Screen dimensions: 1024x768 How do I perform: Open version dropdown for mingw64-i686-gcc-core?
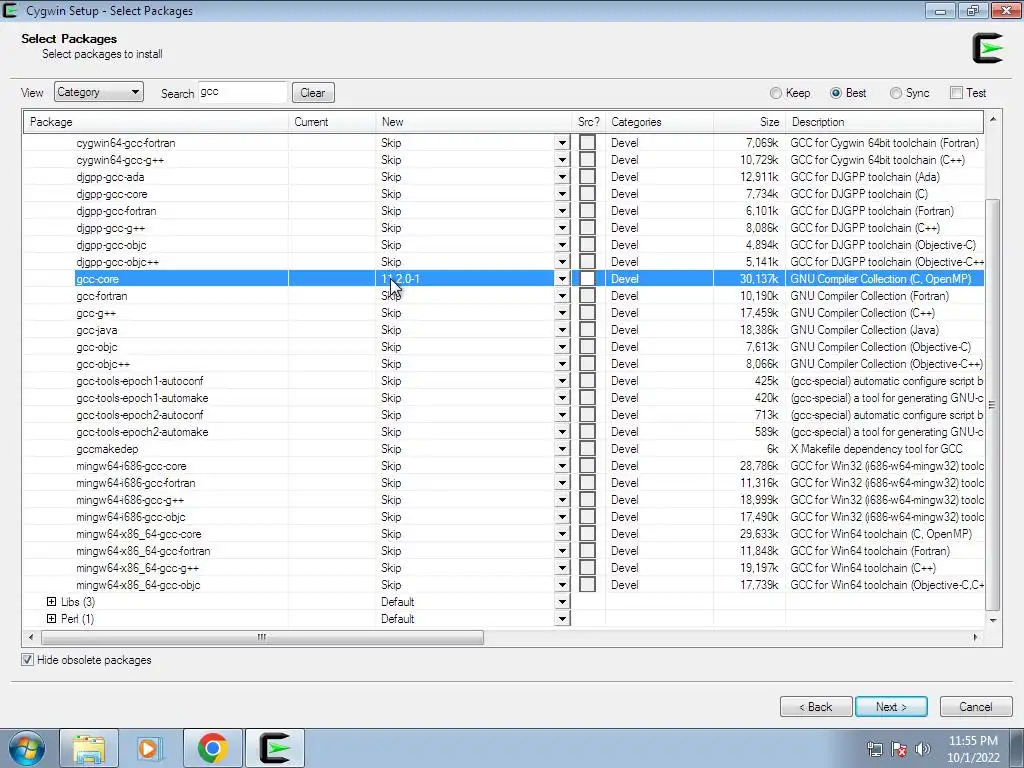[x=562, y=466]
